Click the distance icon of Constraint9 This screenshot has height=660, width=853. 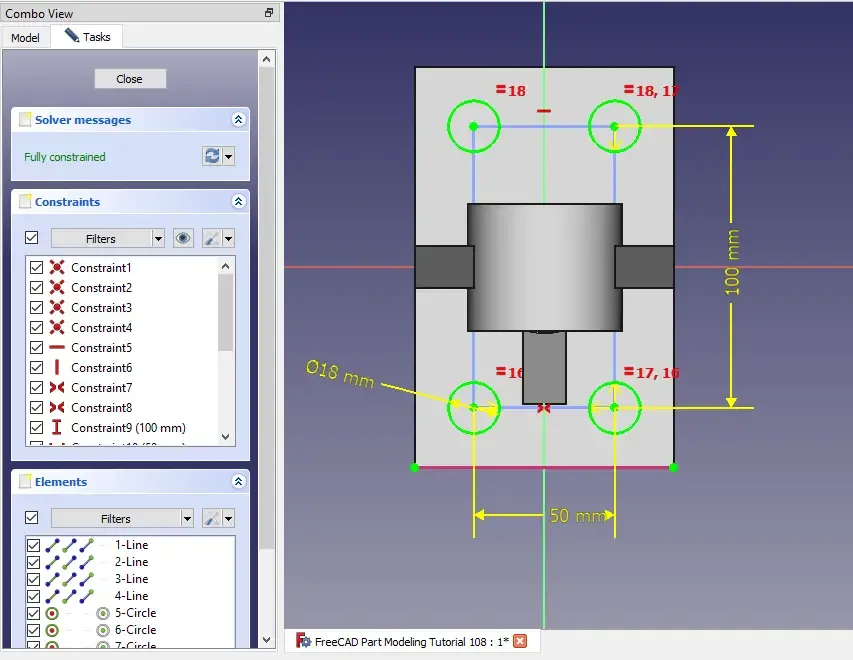pos(57,428)
